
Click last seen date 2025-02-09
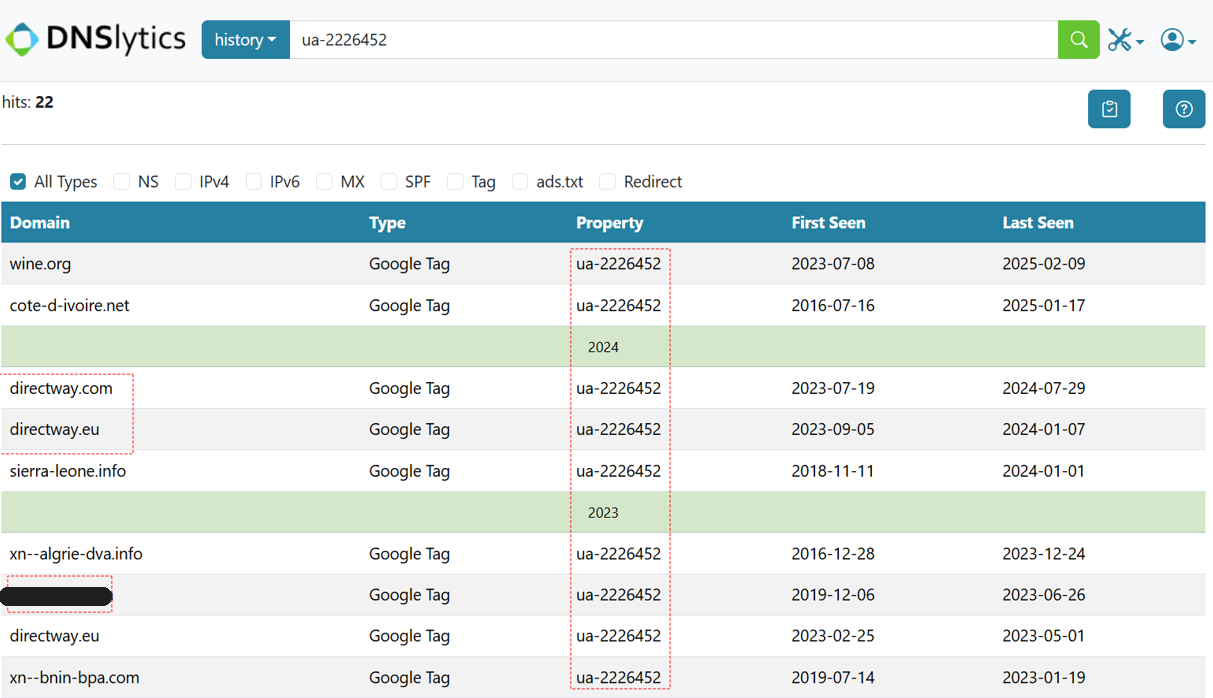click(1044, 264)
